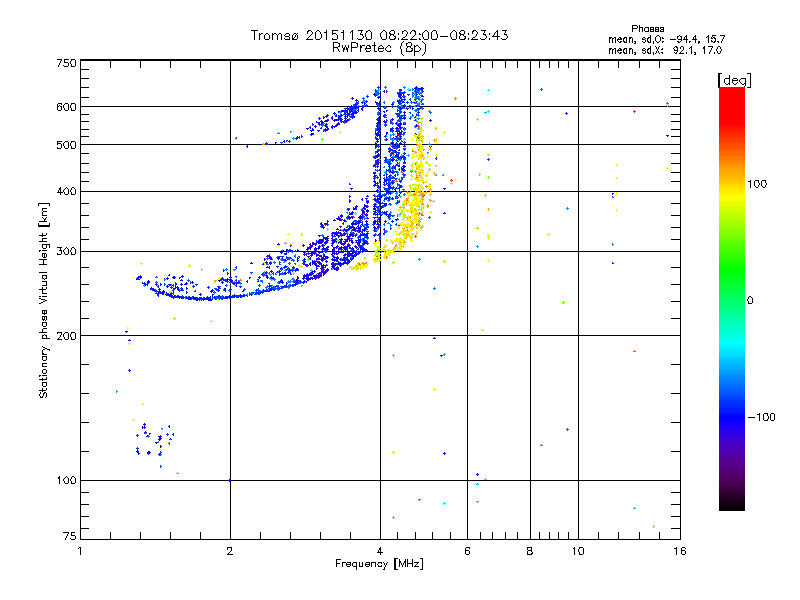Click the x-axis tick label '10'
This screenshot has height=600, width=800.
[x=578, y=551]
